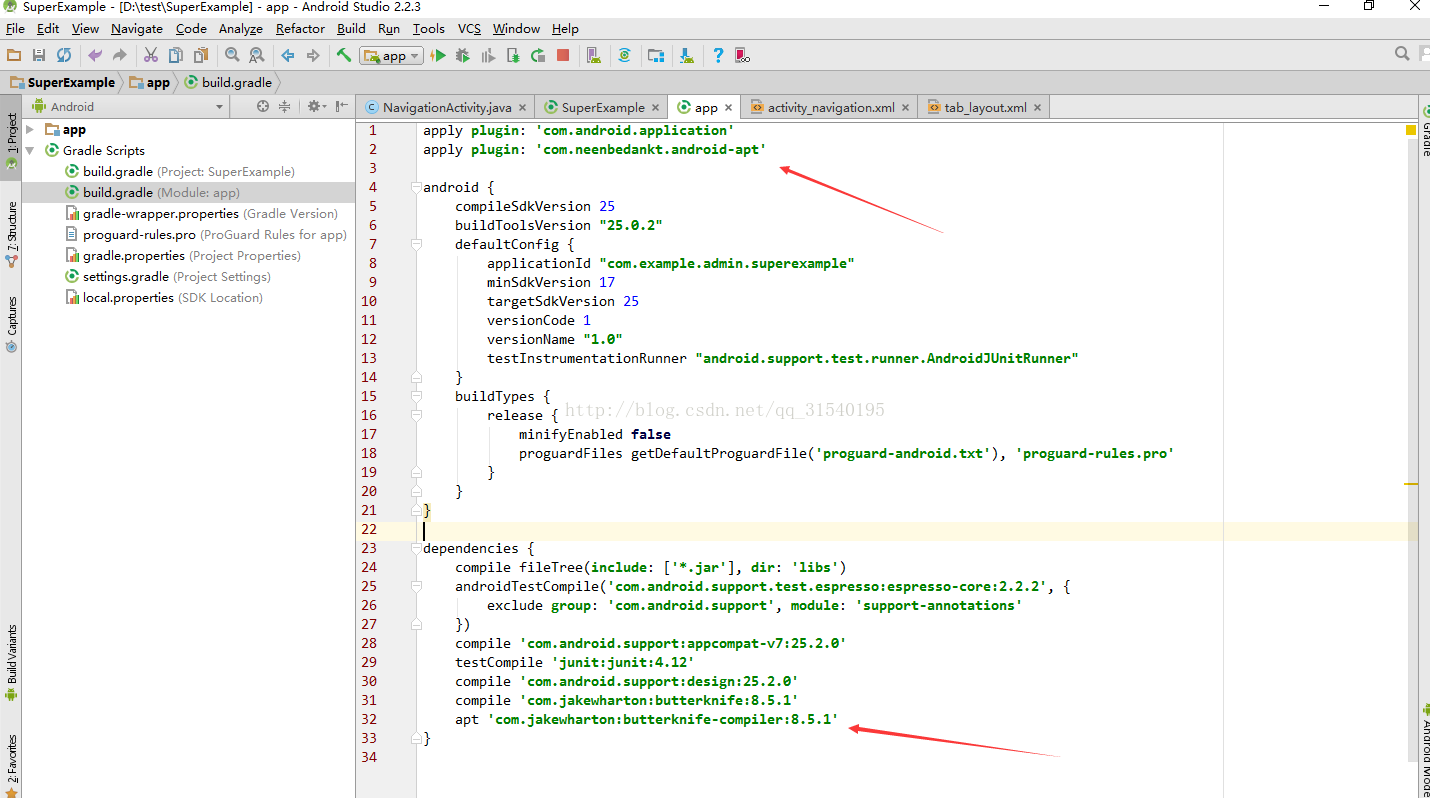
Task: Click the Paste toolbar icon
Action: [201, 56]
